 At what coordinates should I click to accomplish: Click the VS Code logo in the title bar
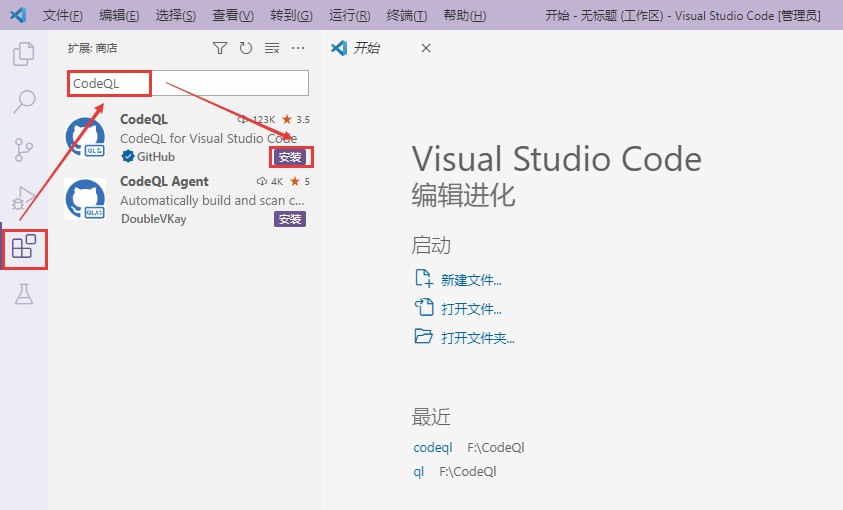[x=18, y=15]
